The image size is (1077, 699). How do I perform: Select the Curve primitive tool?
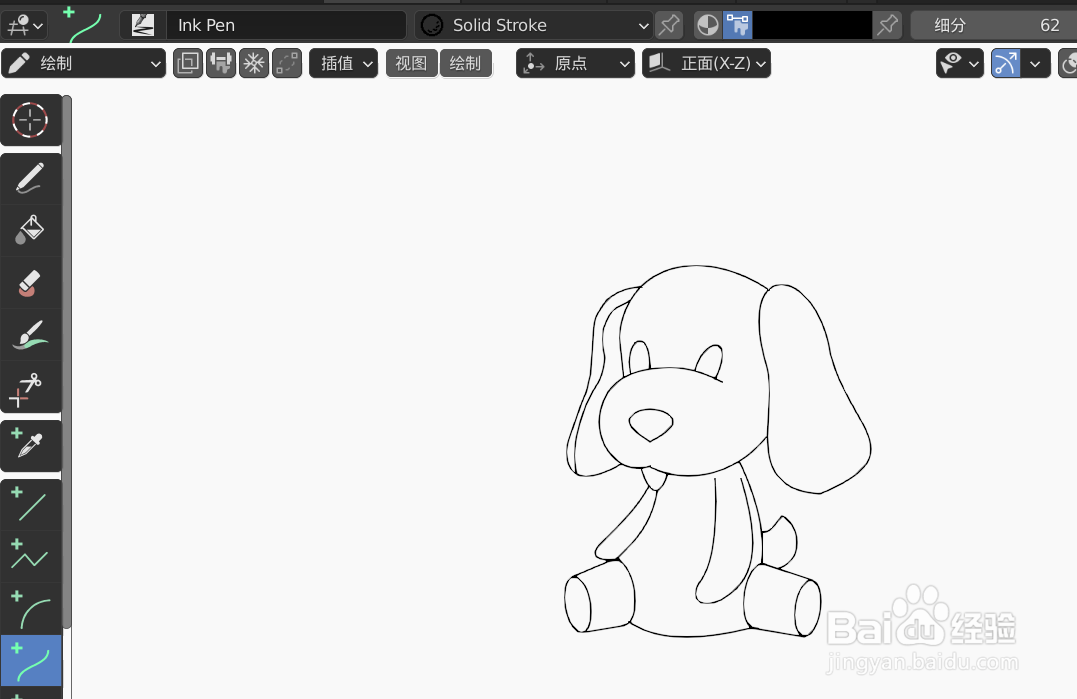pos(30,661)
